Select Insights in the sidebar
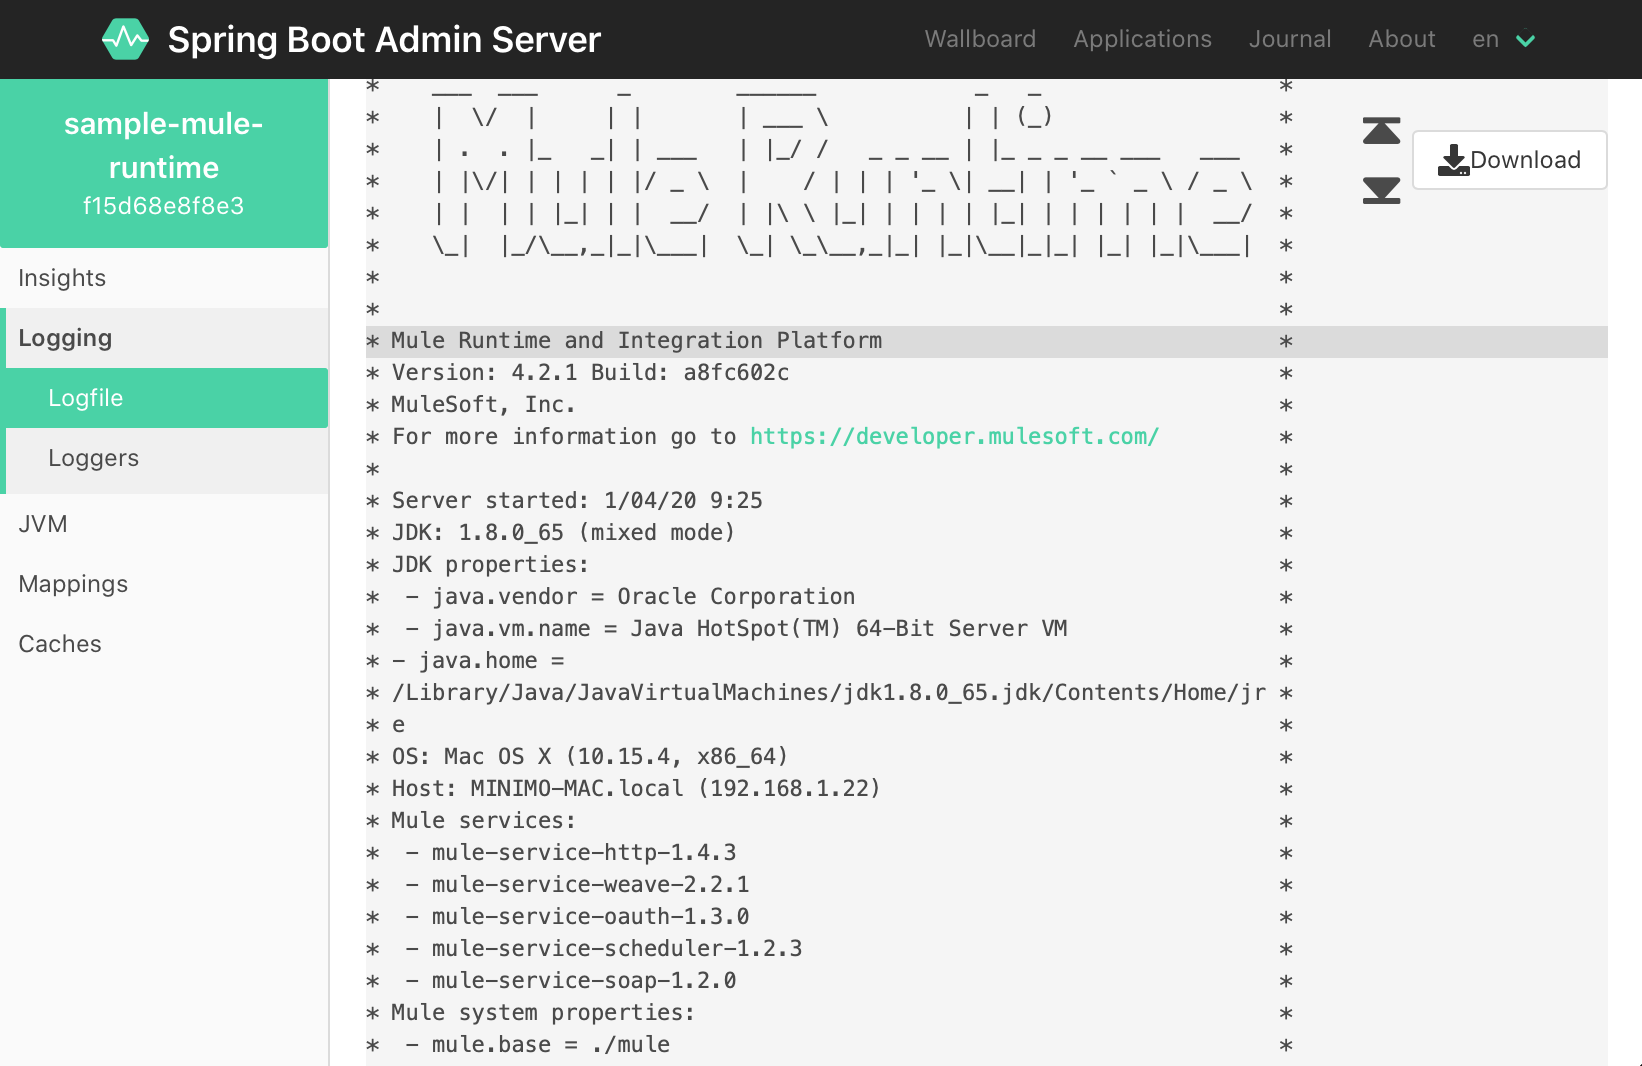Screen dimensions: 1642x1066 (62, 278)
